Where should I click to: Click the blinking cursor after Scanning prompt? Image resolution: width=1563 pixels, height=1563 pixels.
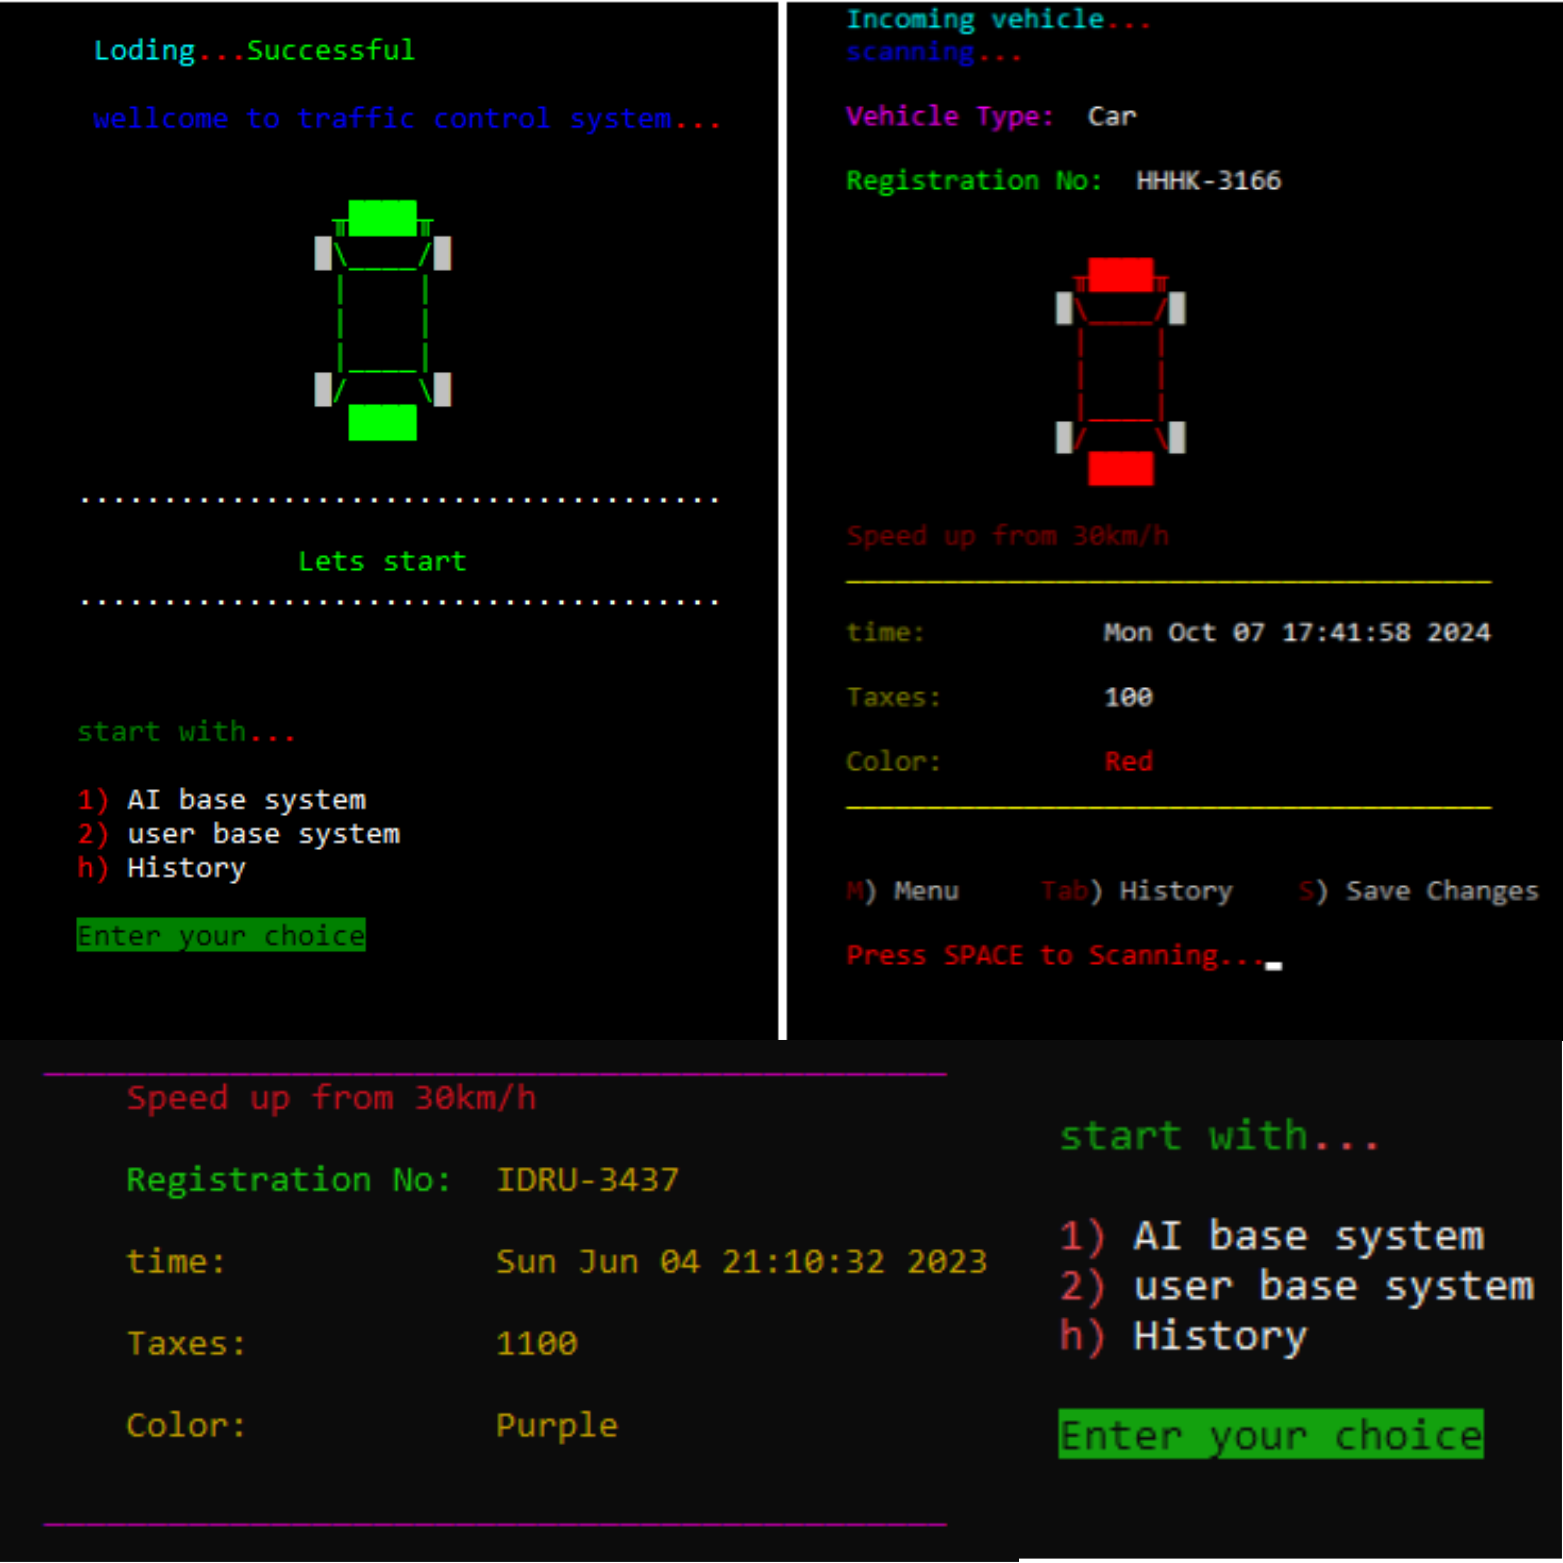point(1273,964)
